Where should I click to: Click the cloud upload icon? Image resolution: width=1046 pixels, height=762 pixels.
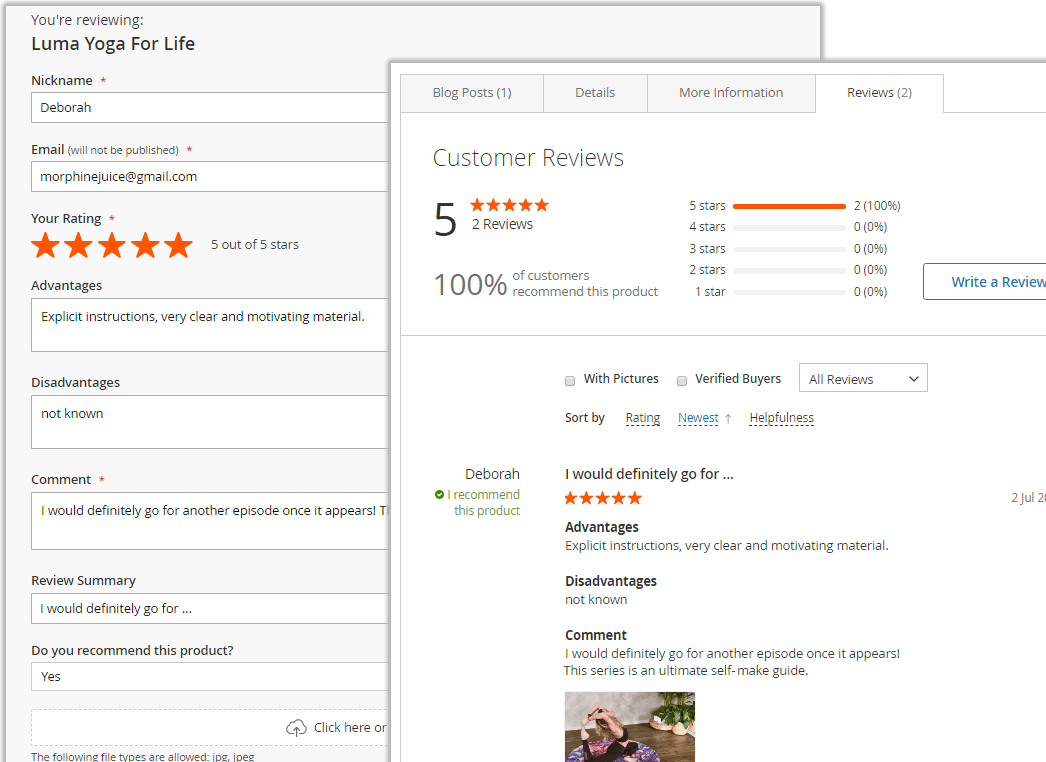click(x=296, y=727)
